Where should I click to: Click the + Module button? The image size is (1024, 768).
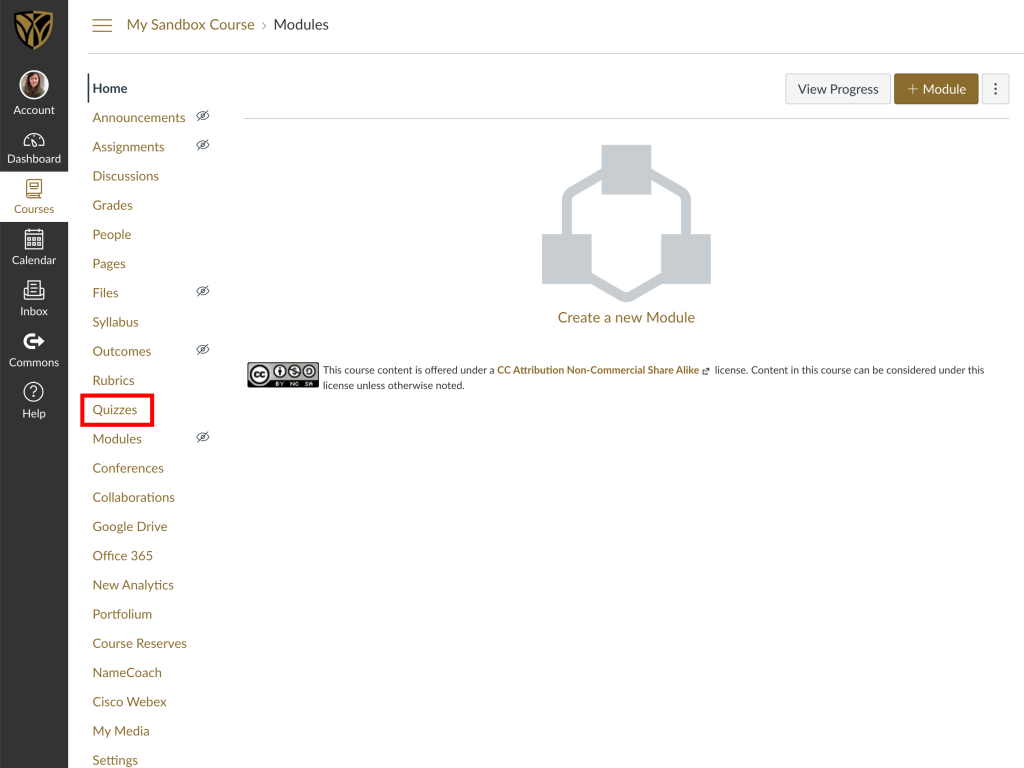click(936, 89)
